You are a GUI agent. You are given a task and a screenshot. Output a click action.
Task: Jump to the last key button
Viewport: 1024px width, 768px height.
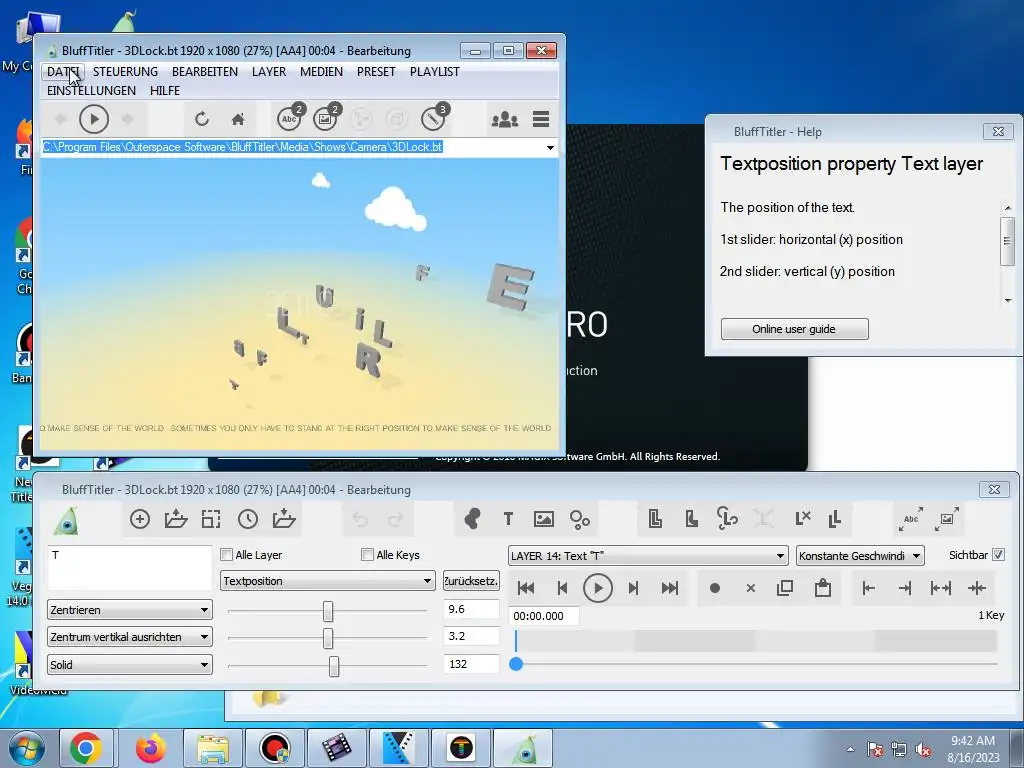pos(669,588)
